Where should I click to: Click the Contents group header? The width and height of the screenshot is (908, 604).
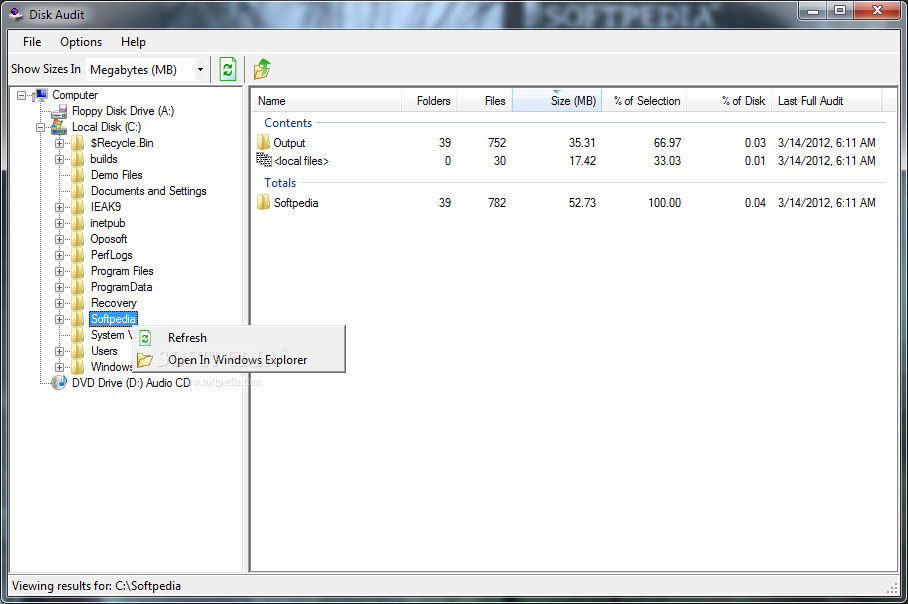[x=288, y=123]
